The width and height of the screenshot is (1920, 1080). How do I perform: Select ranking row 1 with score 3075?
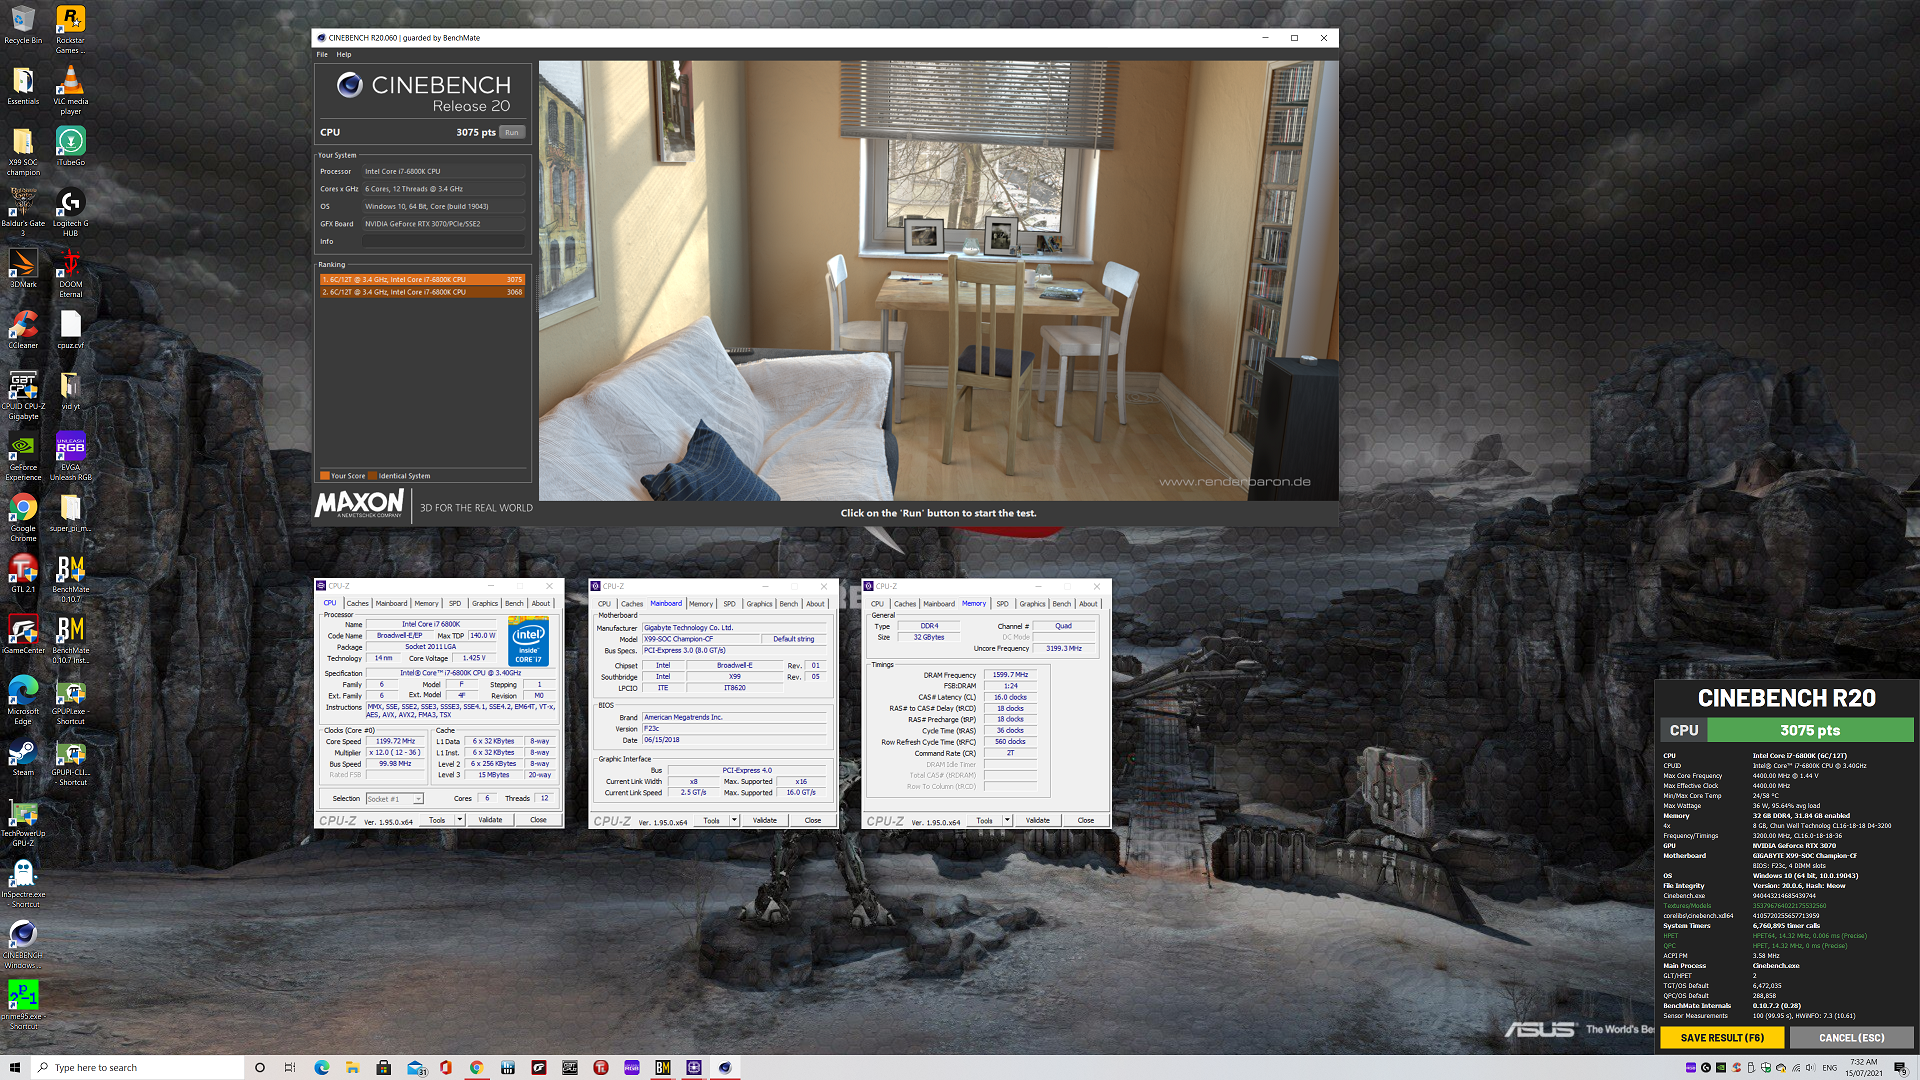[423, 280]
